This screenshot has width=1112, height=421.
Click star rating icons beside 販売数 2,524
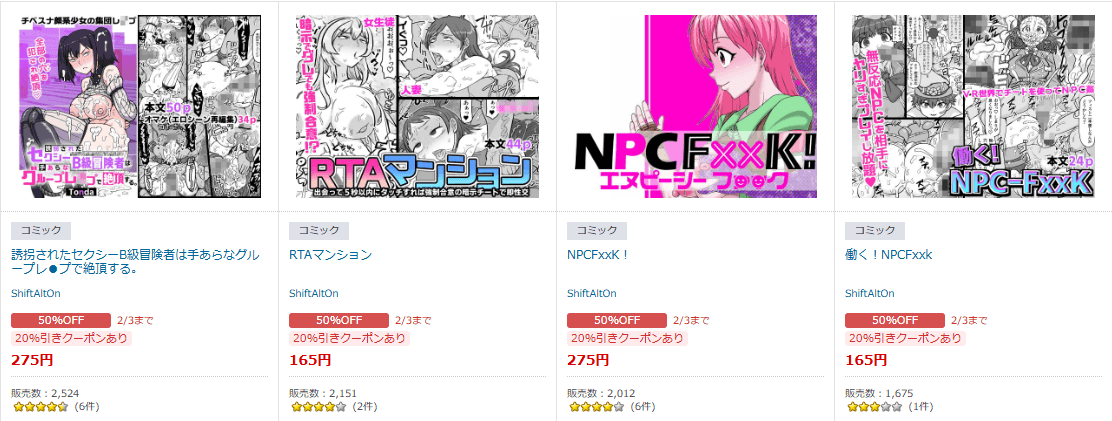40,408
